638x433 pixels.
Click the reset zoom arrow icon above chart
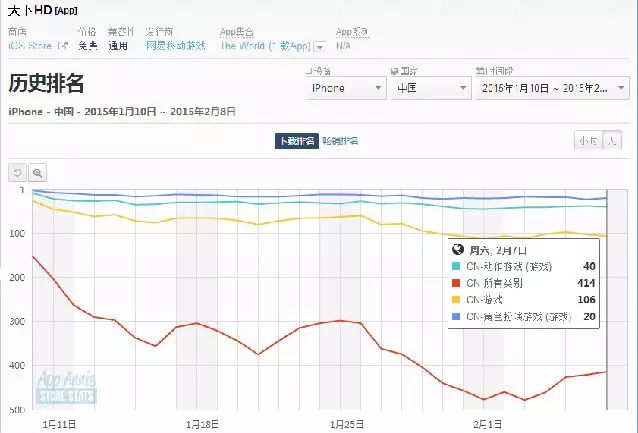[x=17, y=173]
